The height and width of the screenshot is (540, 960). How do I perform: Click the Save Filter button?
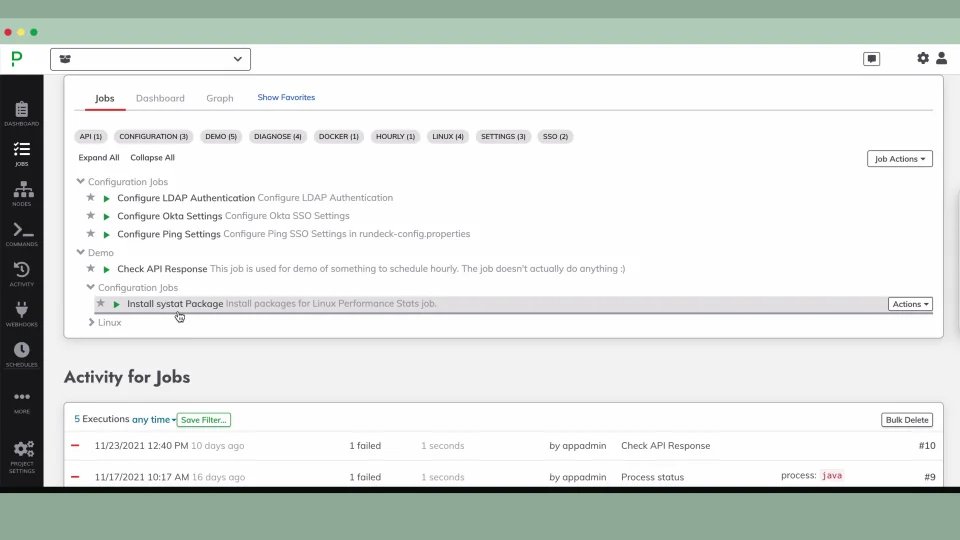pyautogui.click(x=204, y=420)
